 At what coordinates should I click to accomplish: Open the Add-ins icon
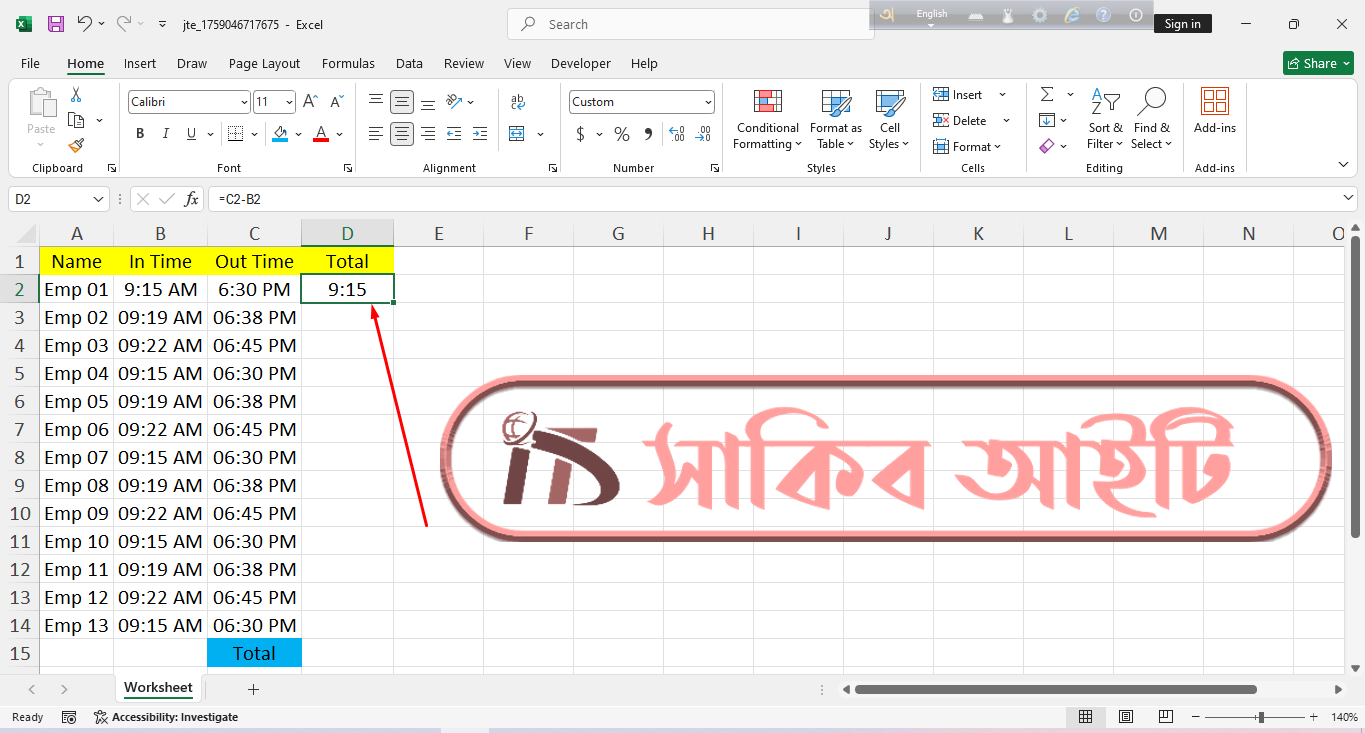coord(1214,110)
